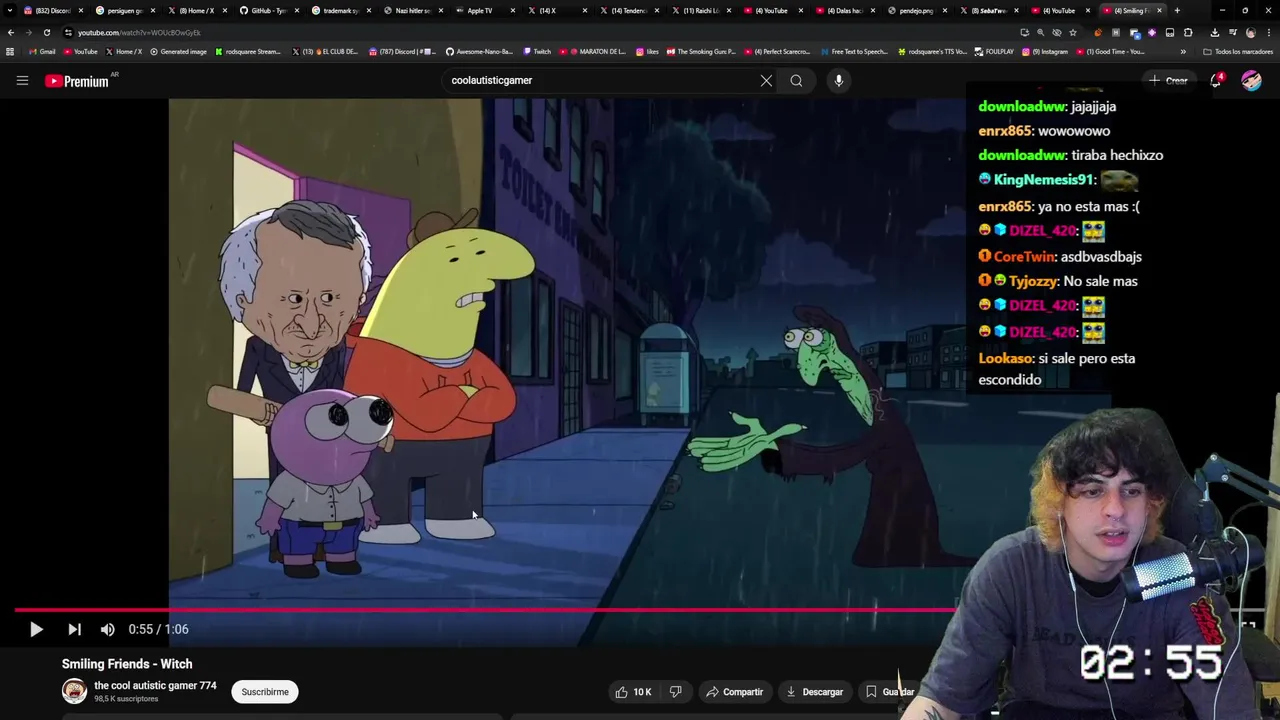1280x720 pixels.
Task: Share via the Compartir button
Action: (x=735, y=691)
